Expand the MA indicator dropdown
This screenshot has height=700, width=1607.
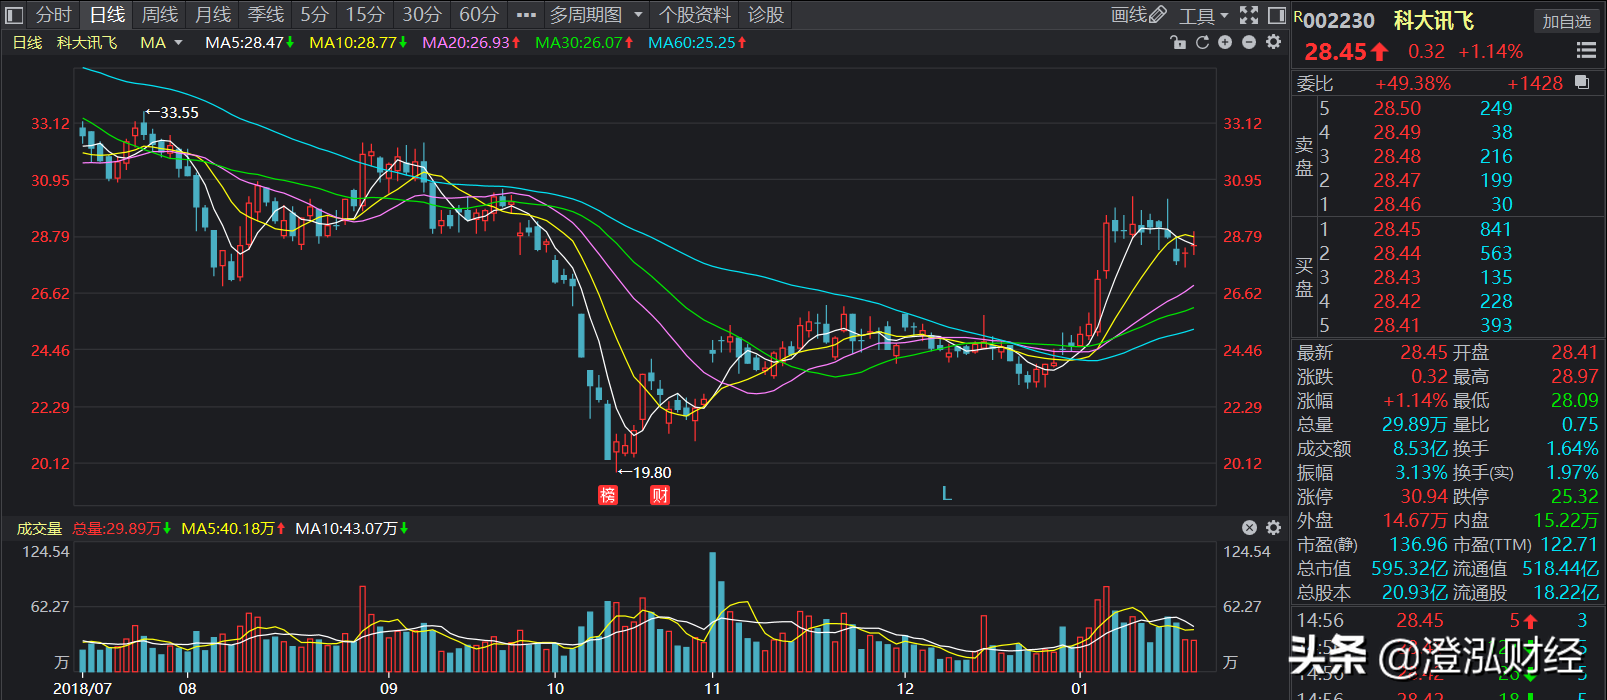pyautogui.click(x=162, y=43)
